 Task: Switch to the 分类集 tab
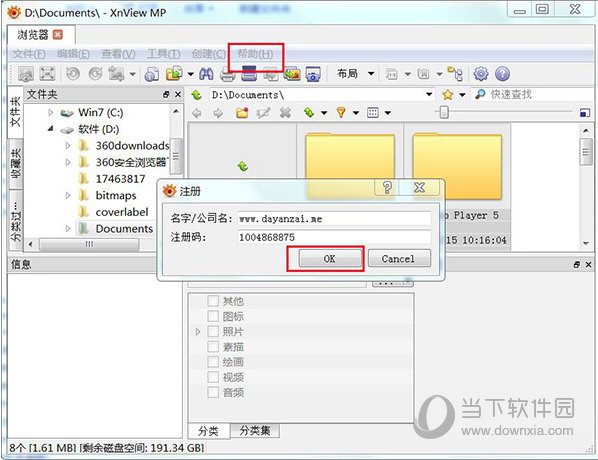255,431
